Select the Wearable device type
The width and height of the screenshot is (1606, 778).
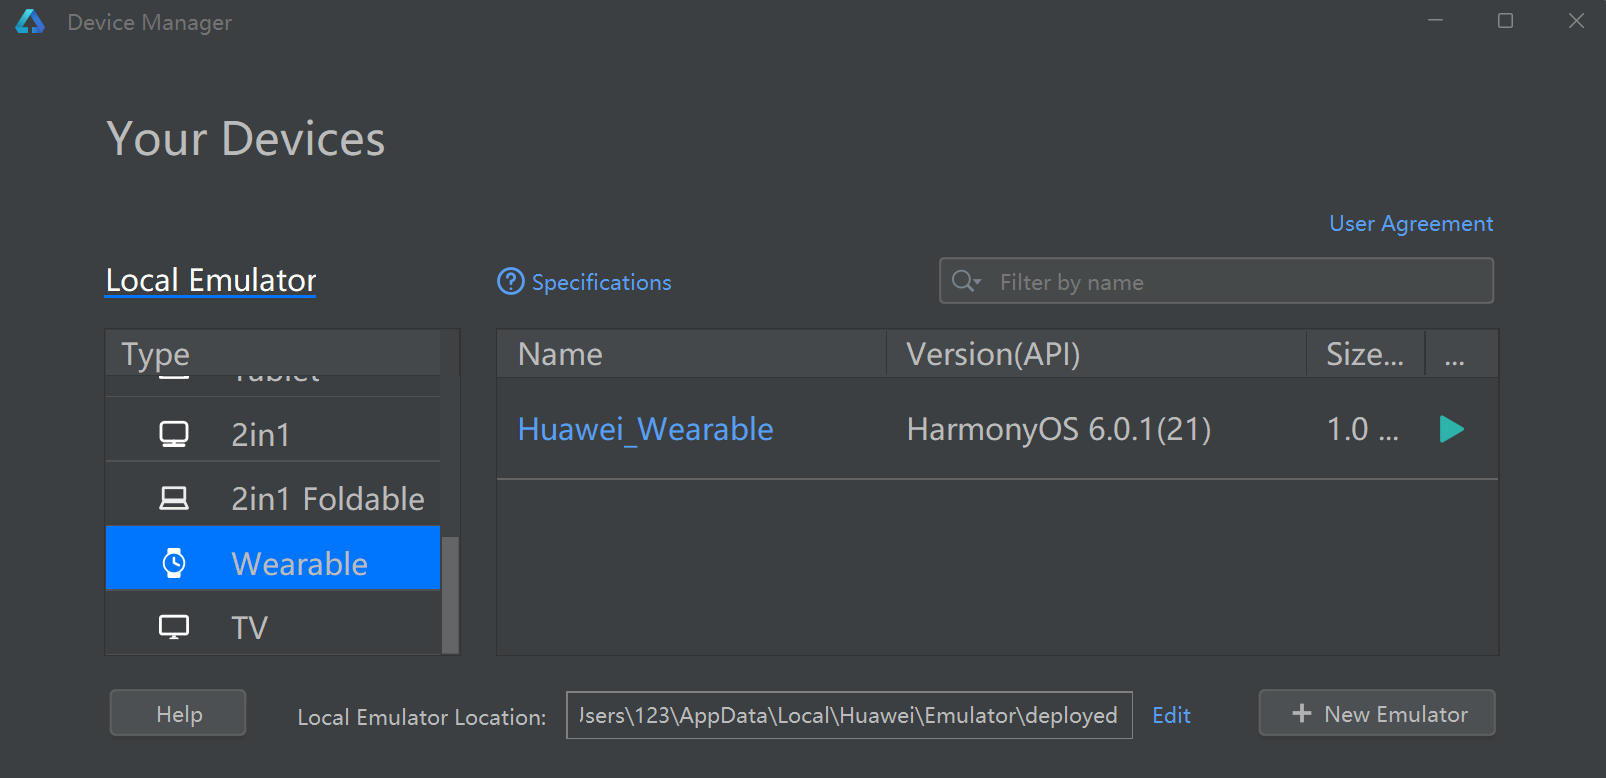coord(273,558)
